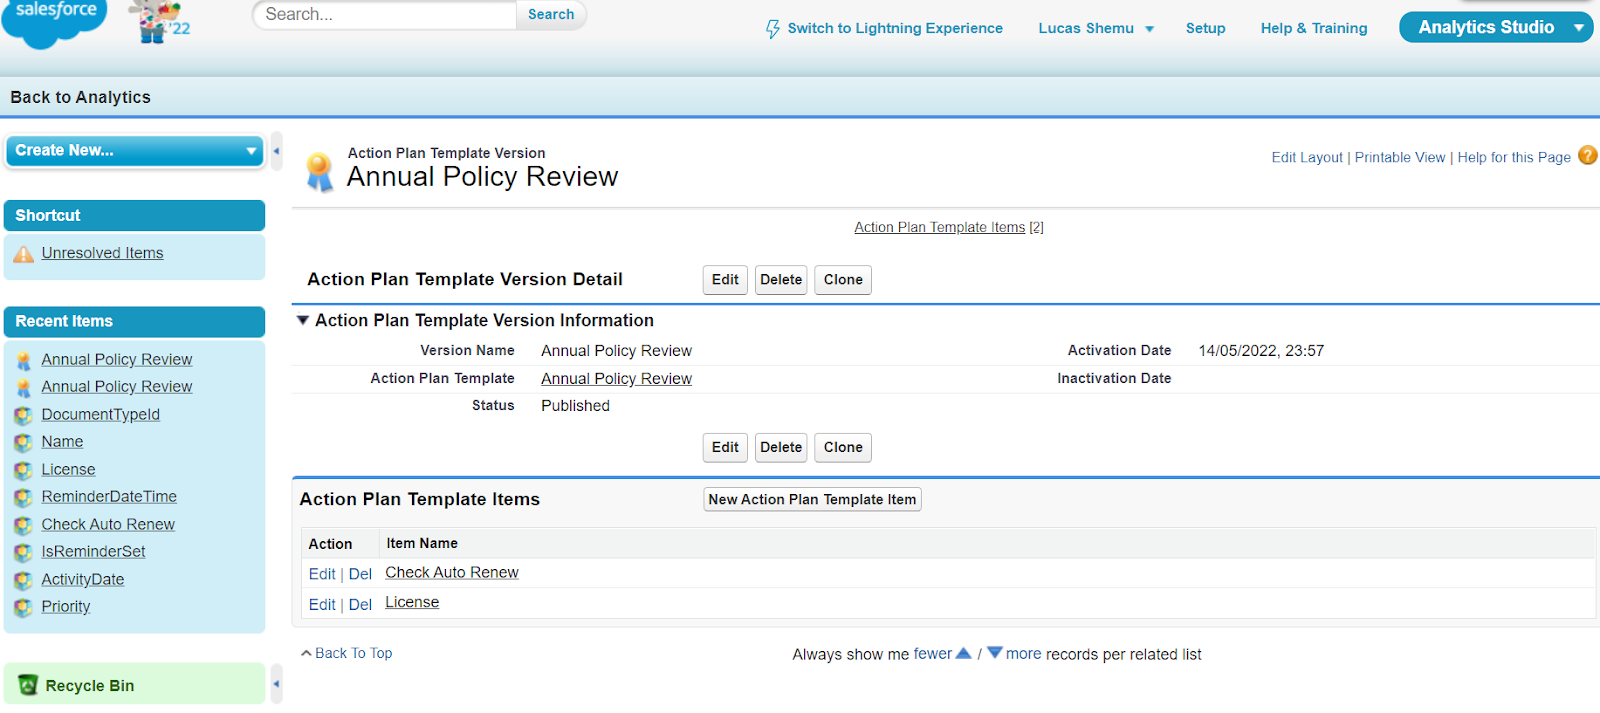Go Back to Analytics
Image resolution: width=1600 pixels, height=713 pixels.
81,97
